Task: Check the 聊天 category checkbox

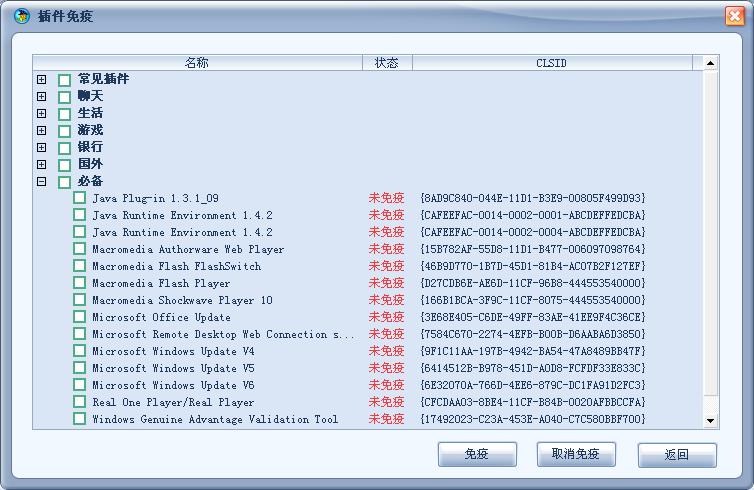Action: click(x=64, y=97)
